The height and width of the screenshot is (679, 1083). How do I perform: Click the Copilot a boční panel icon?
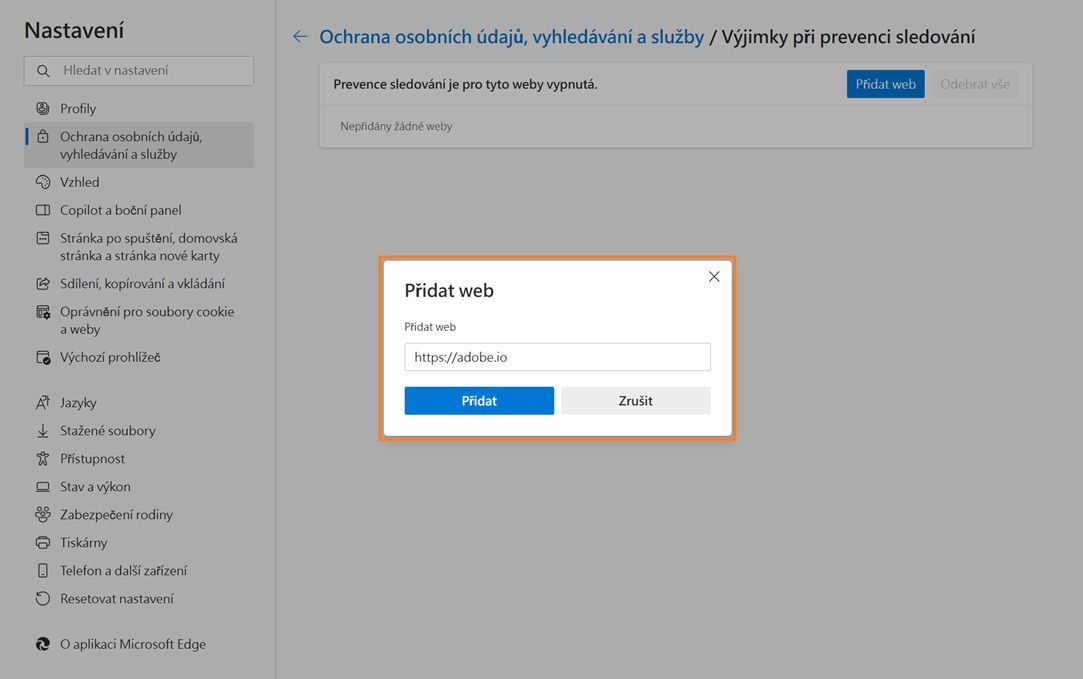41,210
